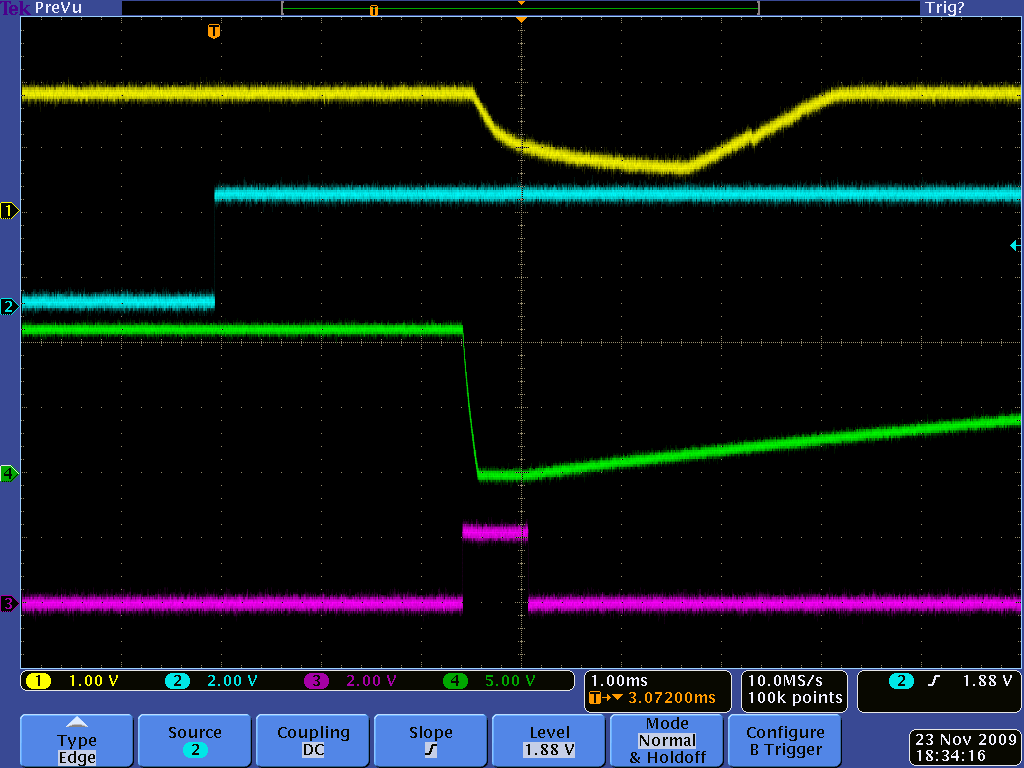Click the channel 2 cyan ground marker
The width and height of the screenshot is (1024, 768).
(9, 306)
